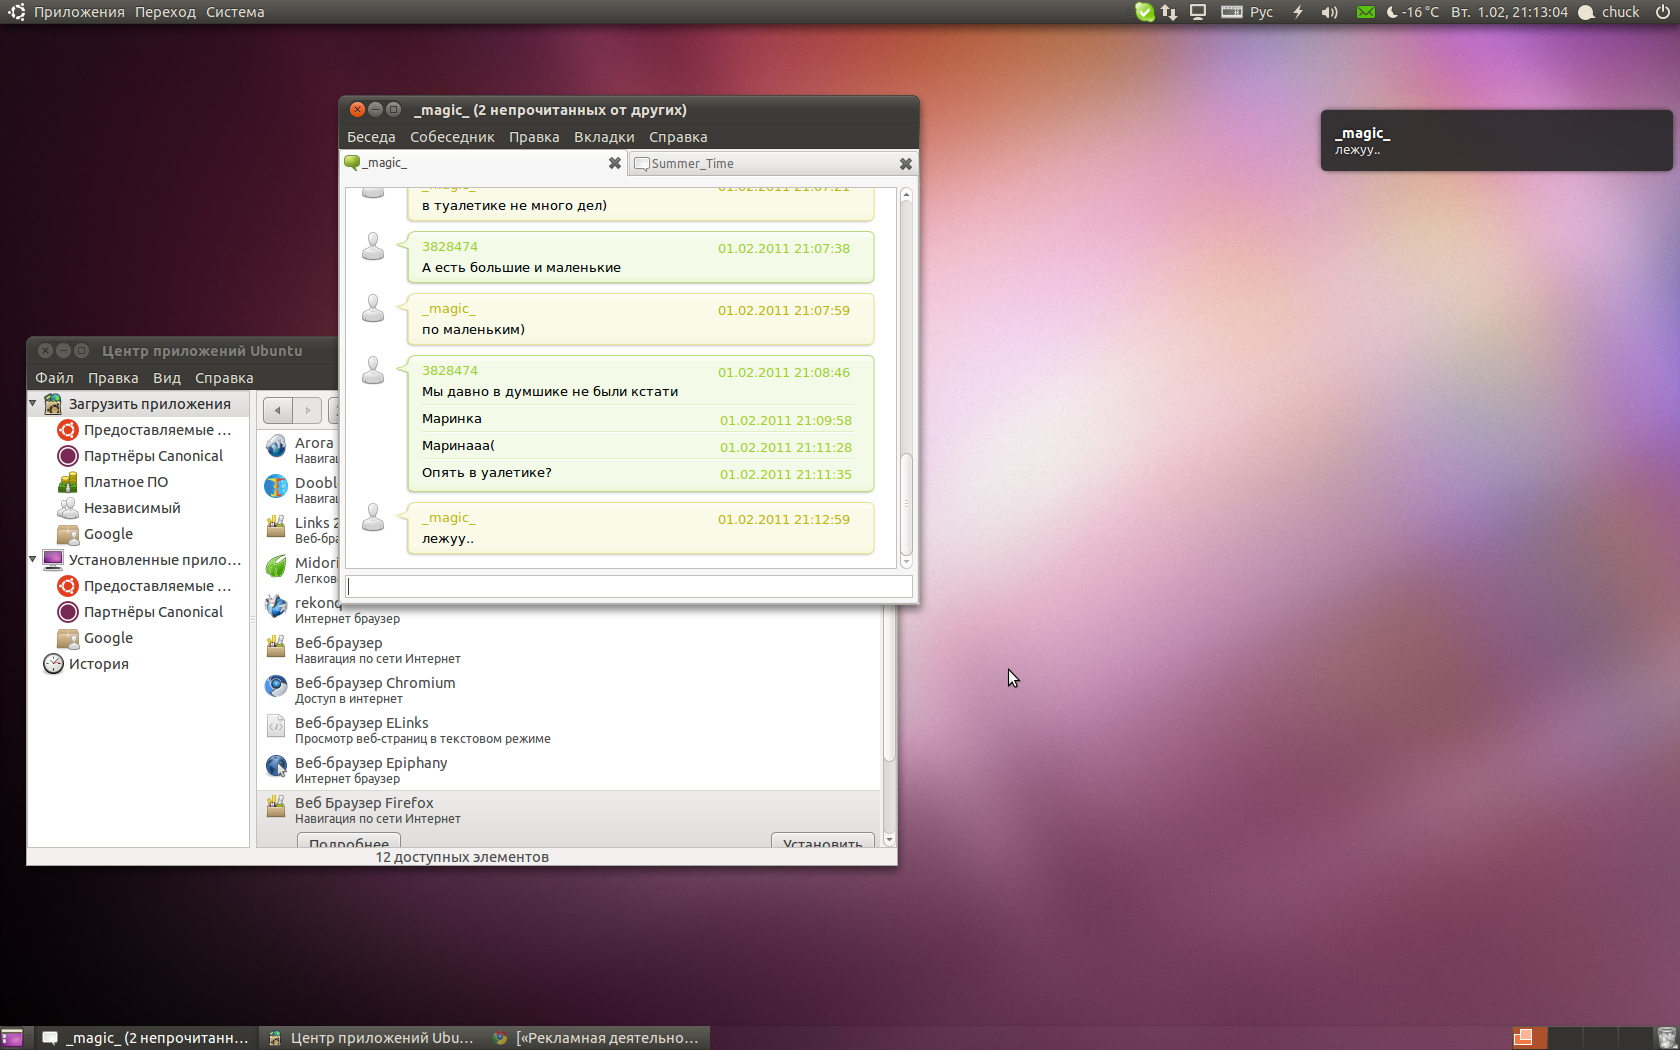Open the Приложения menu in top panel
This screenshot has width=1680, height=1050.
pos(79,12)
